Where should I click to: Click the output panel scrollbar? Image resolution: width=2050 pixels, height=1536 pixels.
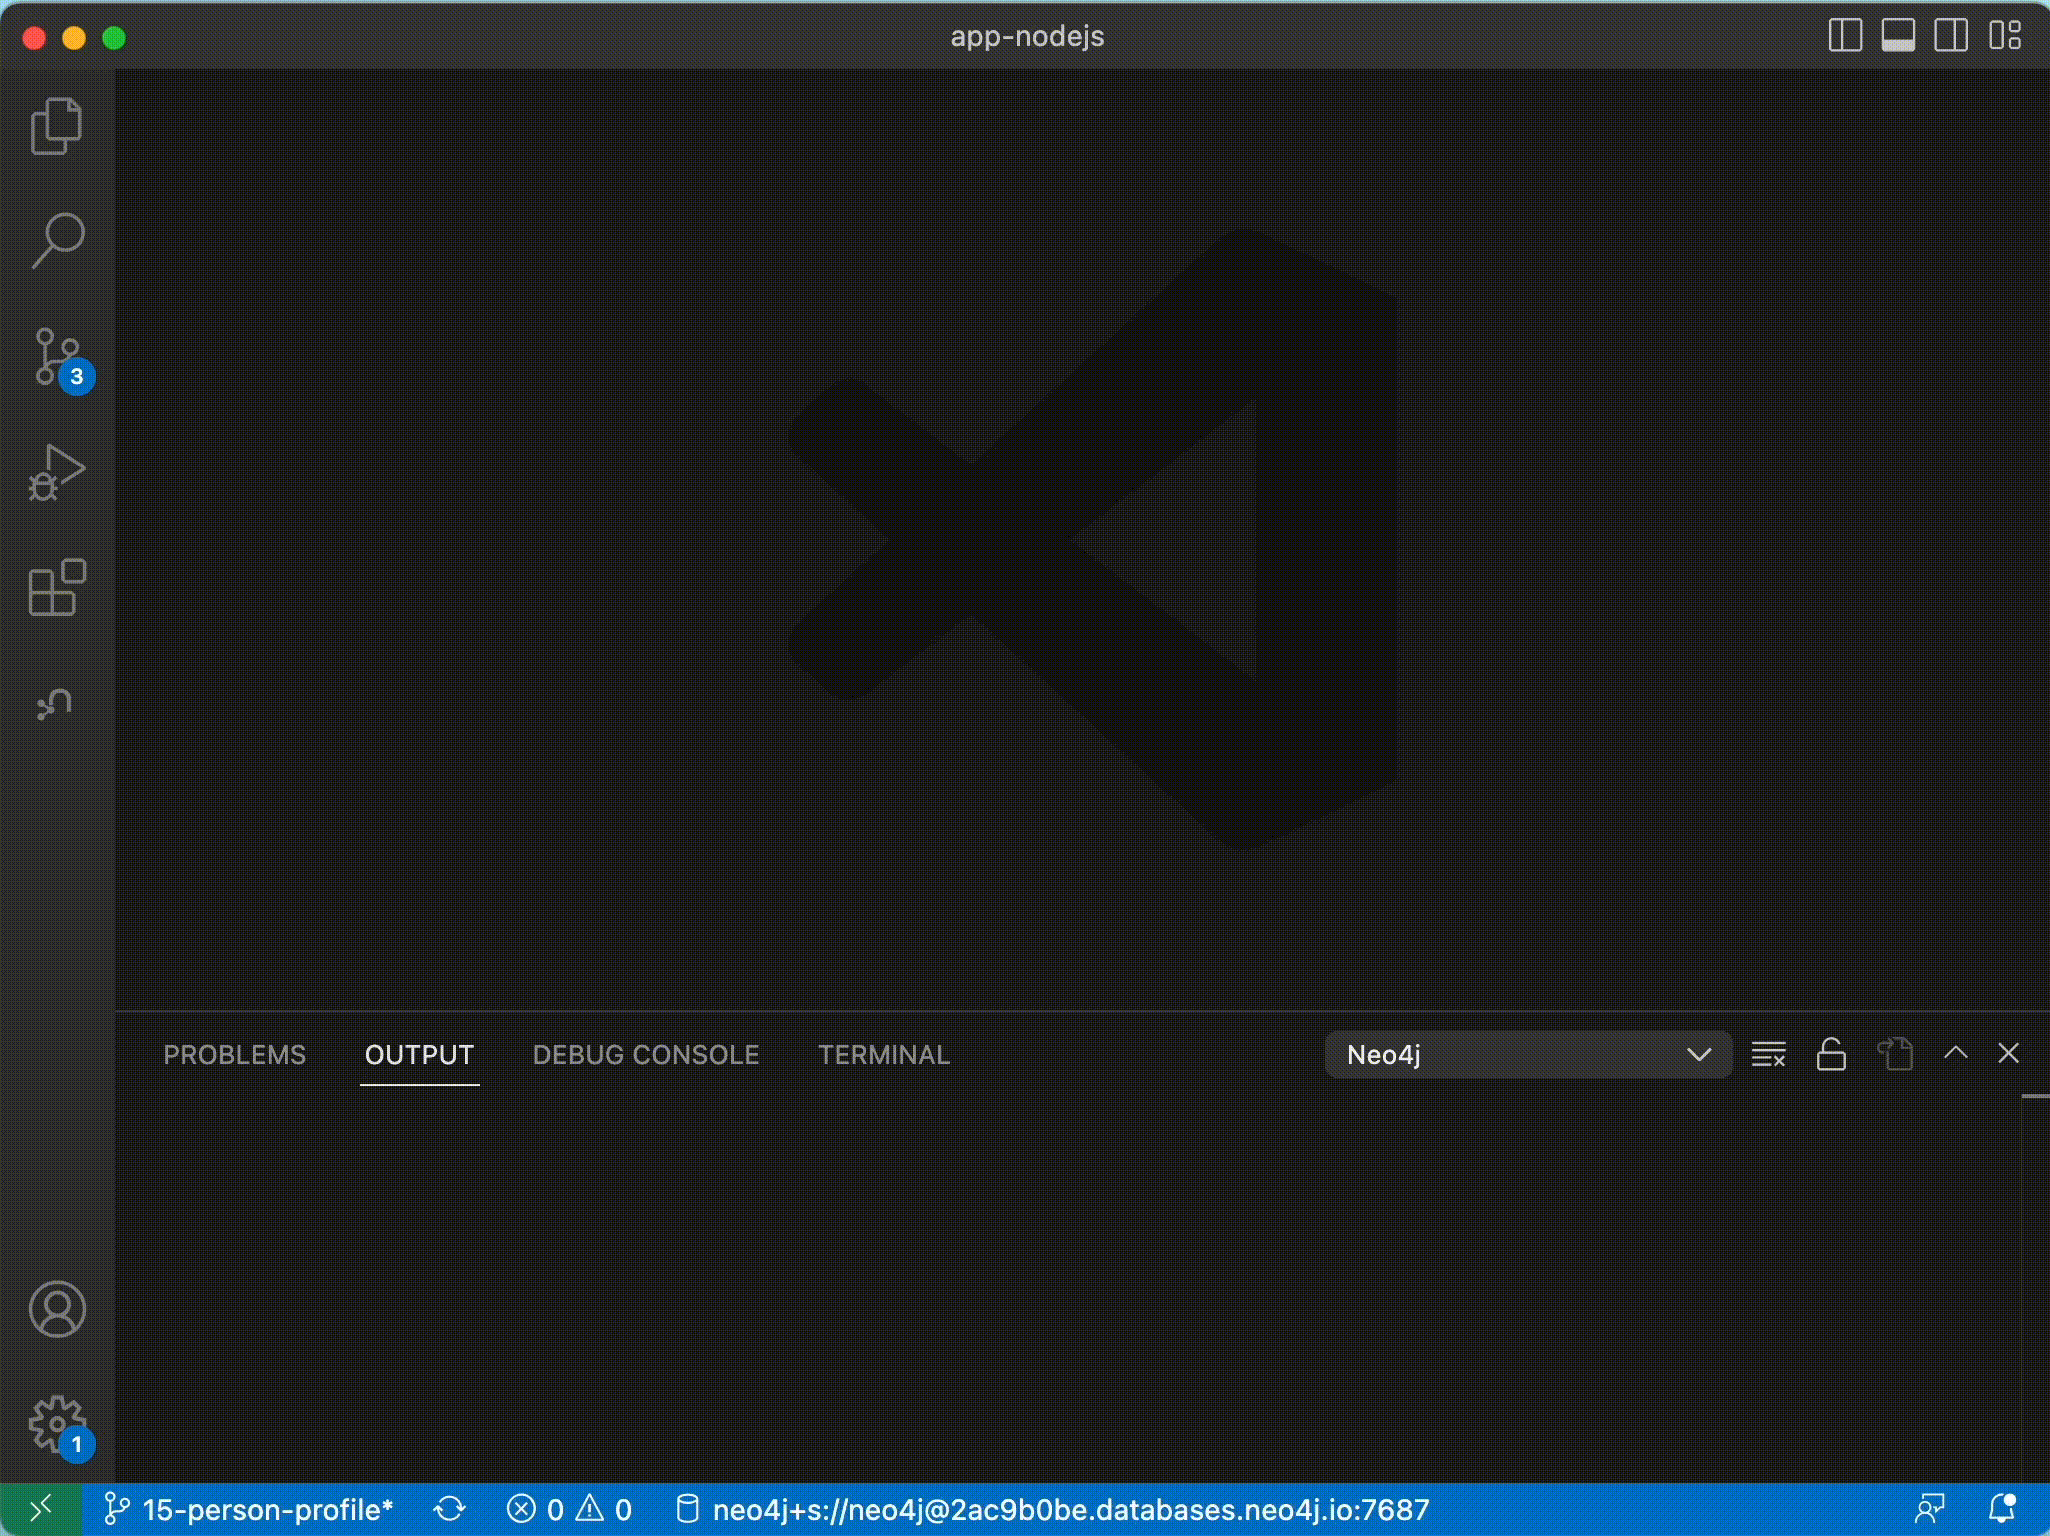(x=2035, y=1289)
